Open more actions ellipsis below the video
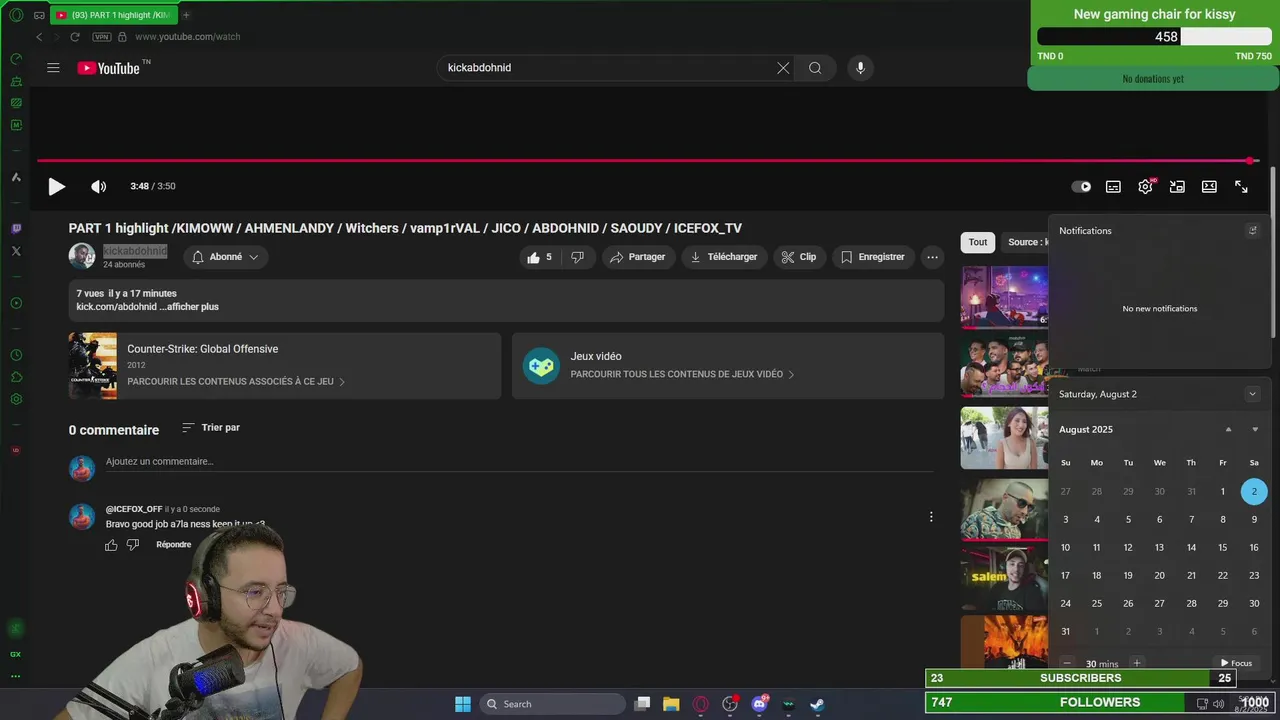The image size is (1280, 720). coord(932,257)
